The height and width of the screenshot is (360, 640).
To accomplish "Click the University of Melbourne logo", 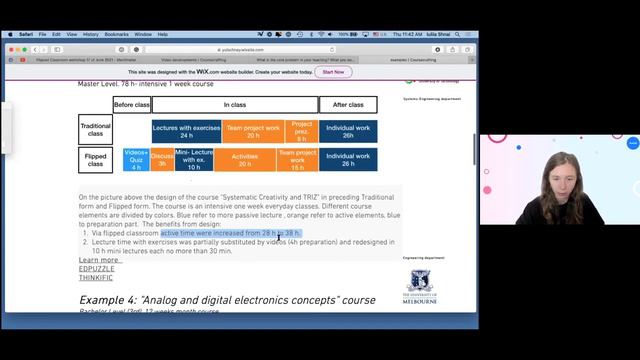I will click(x=420, y=287).
